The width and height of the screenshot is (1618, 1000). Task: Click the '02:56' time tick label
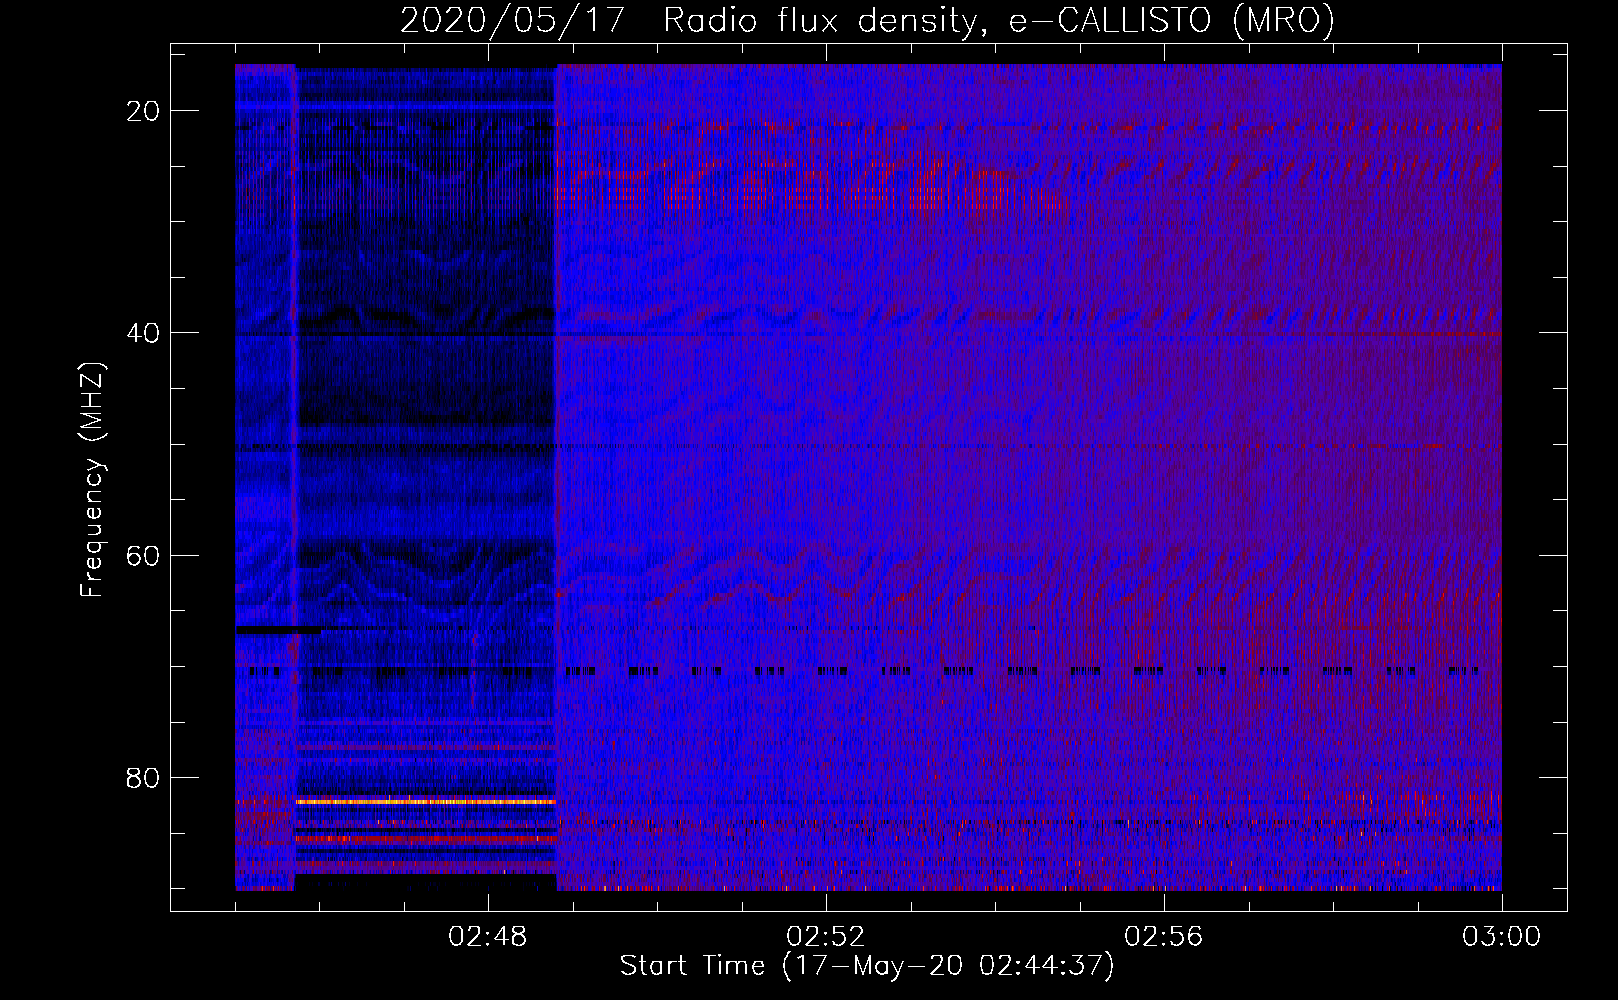click(1164, 937)
